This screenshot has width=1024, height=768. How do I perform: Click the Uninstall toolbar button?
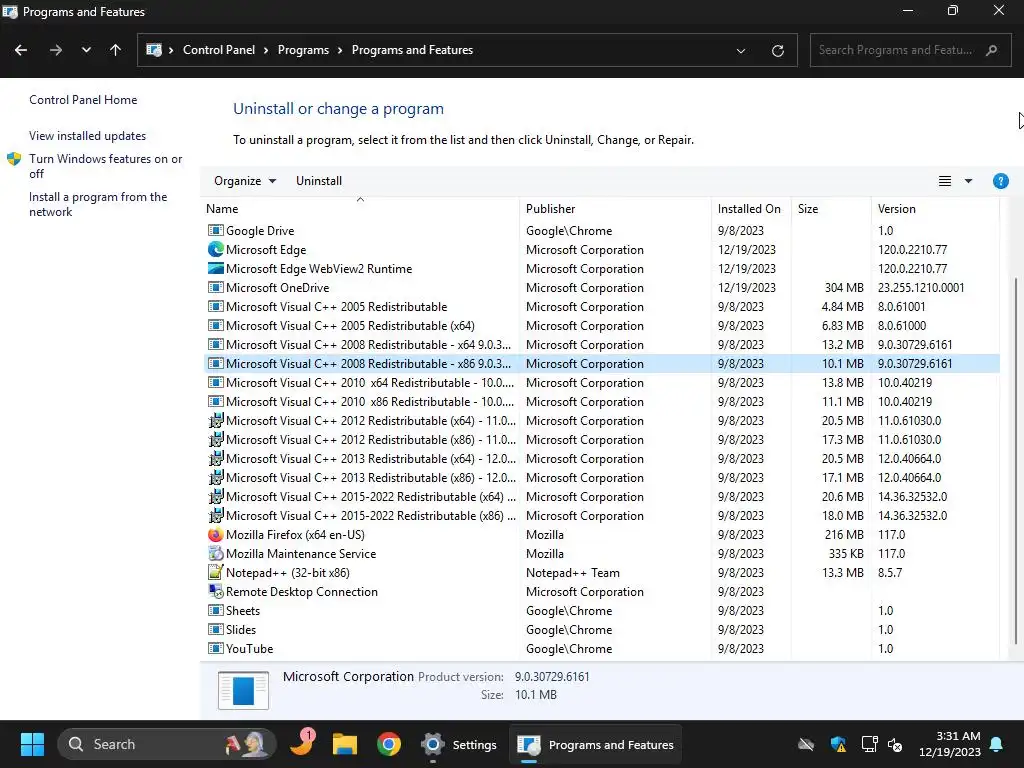[x=319, y=181]
